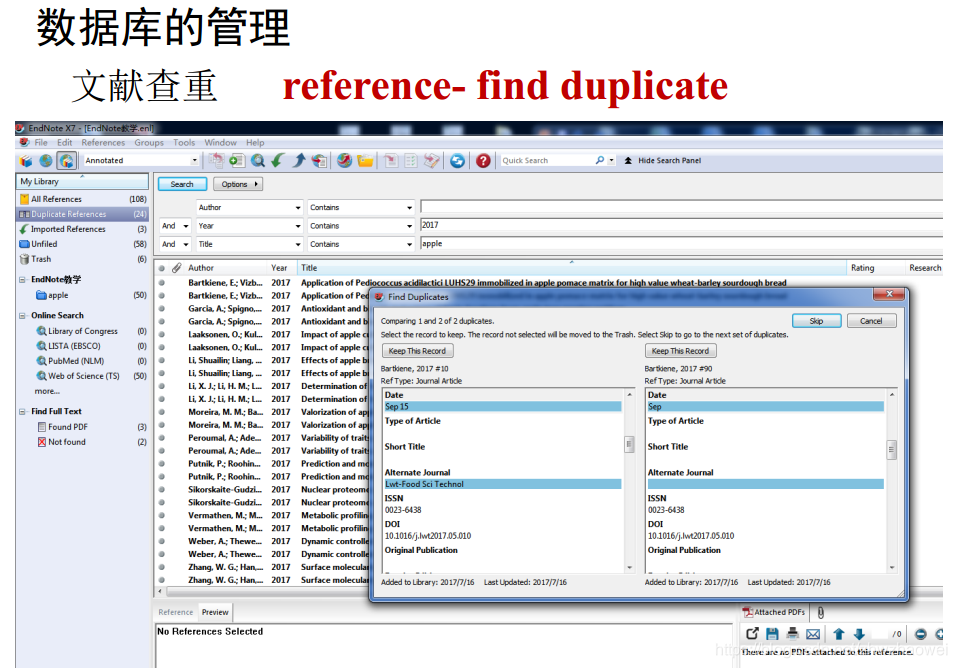Click the blue Export arrow icon
This screenshot has width=957, height=668.
coord(298,161)
